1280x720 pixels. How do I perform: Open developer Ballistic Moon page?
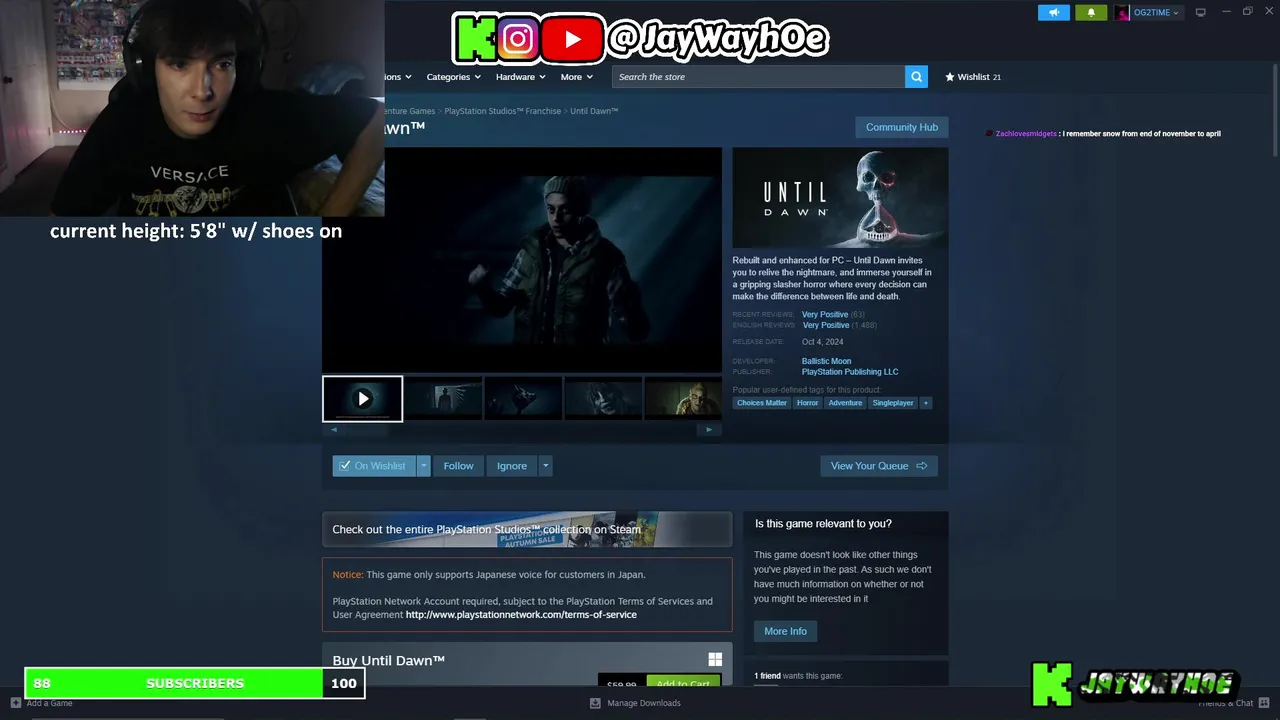[826, 361]
